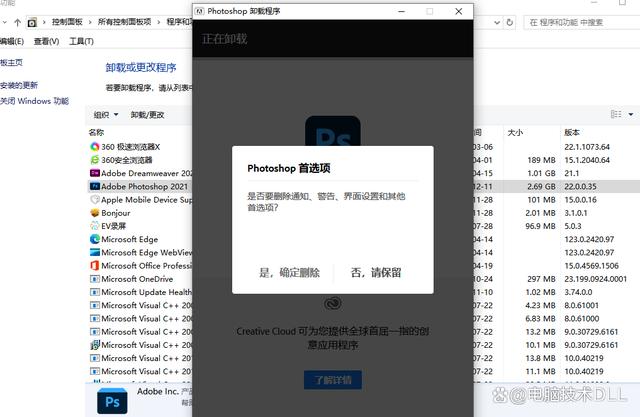Click version 22.0.0.35 cell
This screenshot has width=640, height=417.
[x=580, y=186]
